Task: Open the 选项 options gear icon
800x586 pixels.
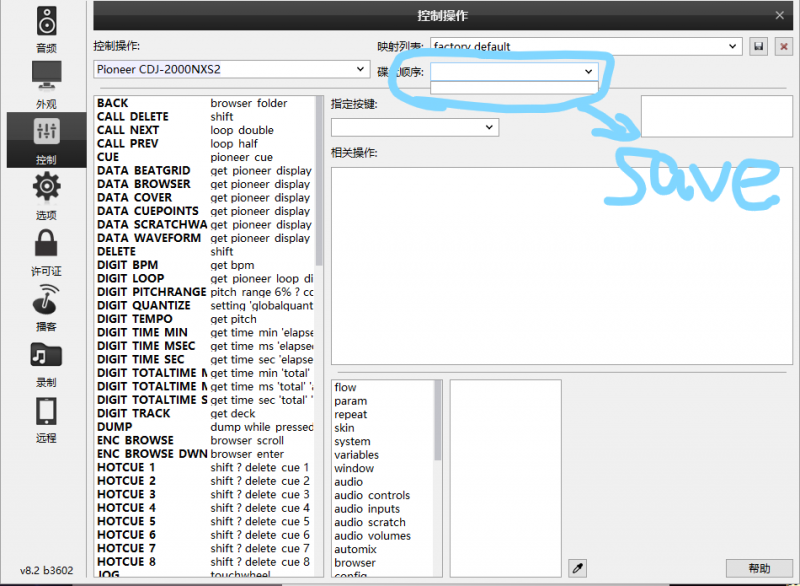Action: click(x=46, y=193)
